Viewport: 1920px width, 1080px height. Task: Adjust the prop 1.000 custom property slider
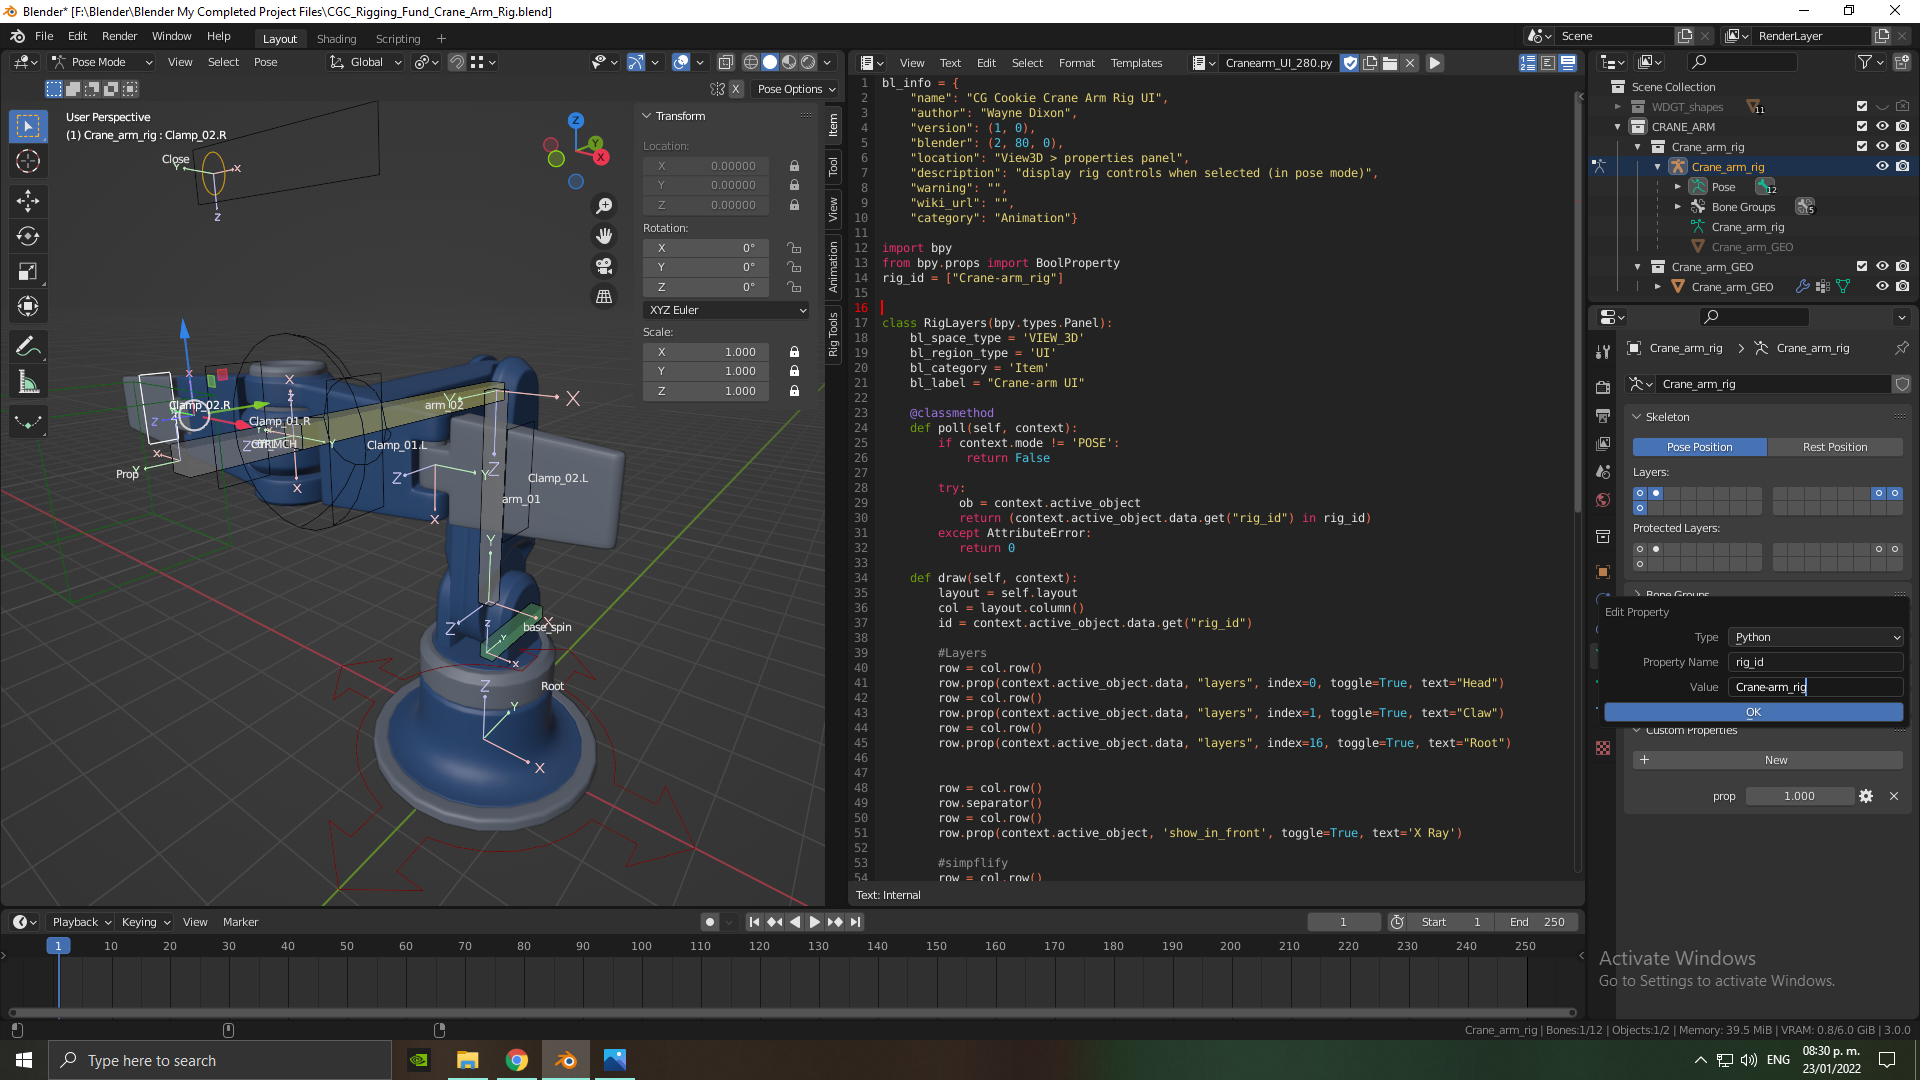click(x=1800, y=796)
